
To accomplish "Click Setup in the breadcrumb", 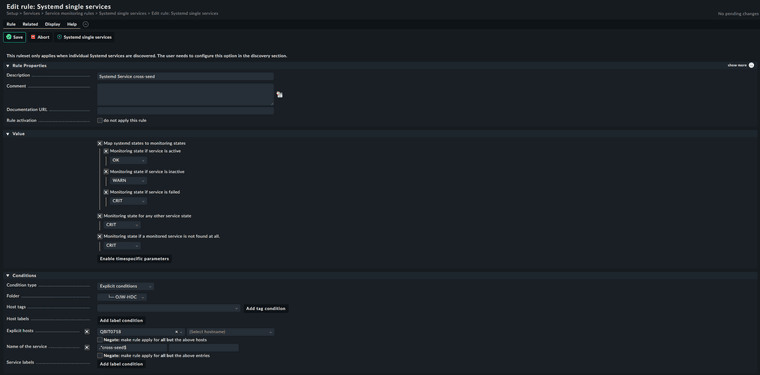I will pos(12,14).
